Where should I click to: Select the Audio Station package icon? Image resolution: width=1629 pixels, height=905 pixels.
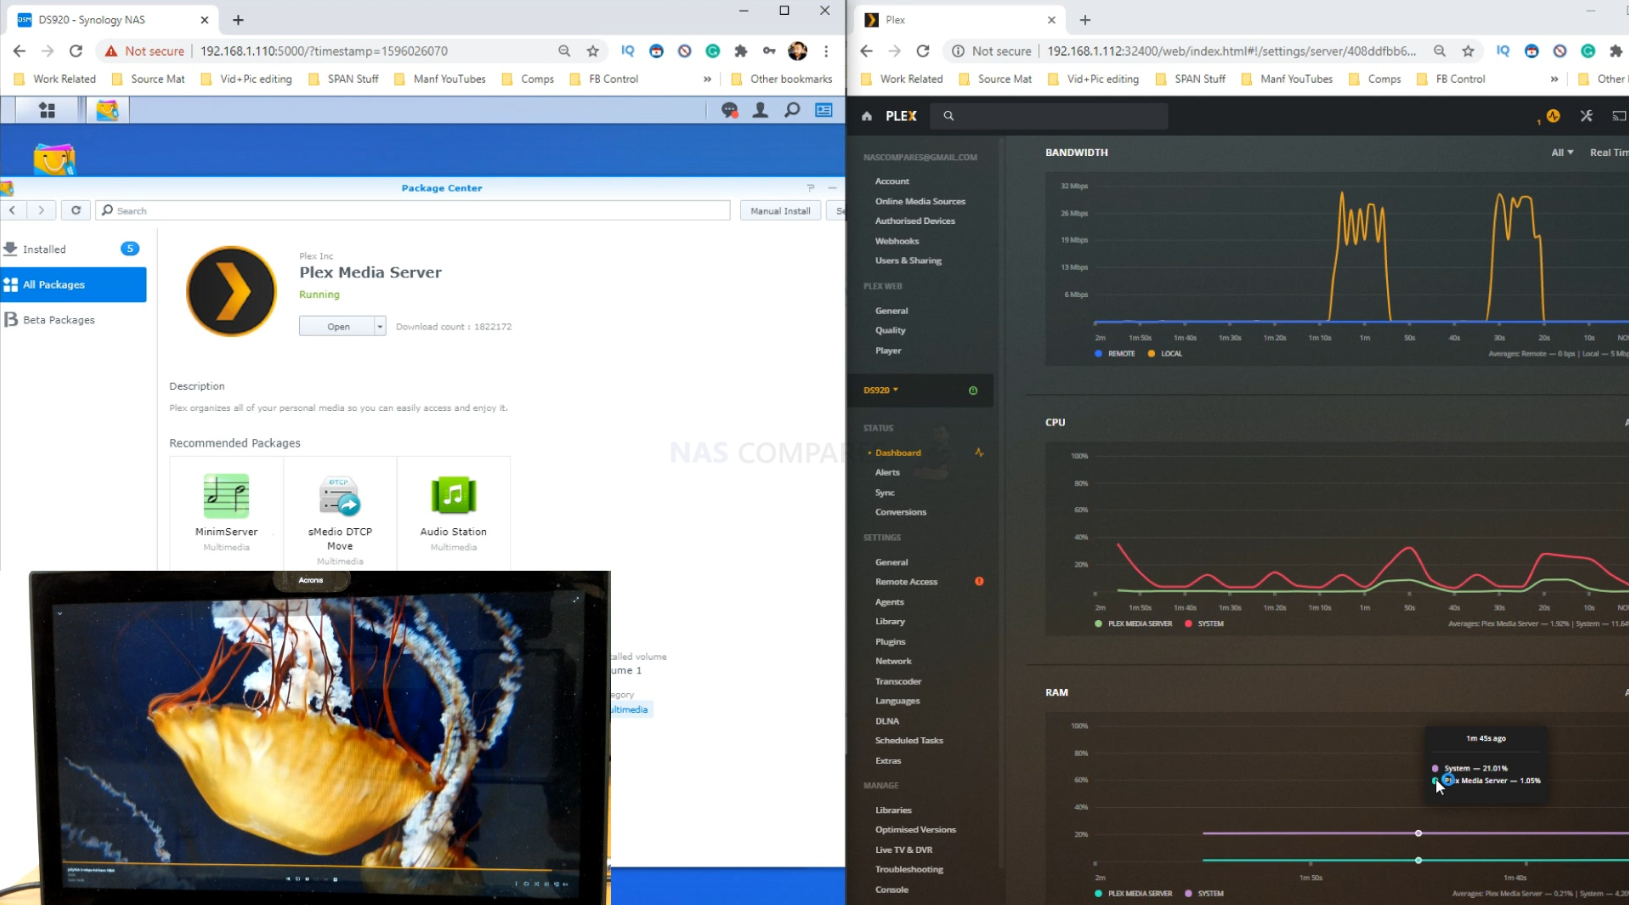pyautogui.click(x=453, y=496)
